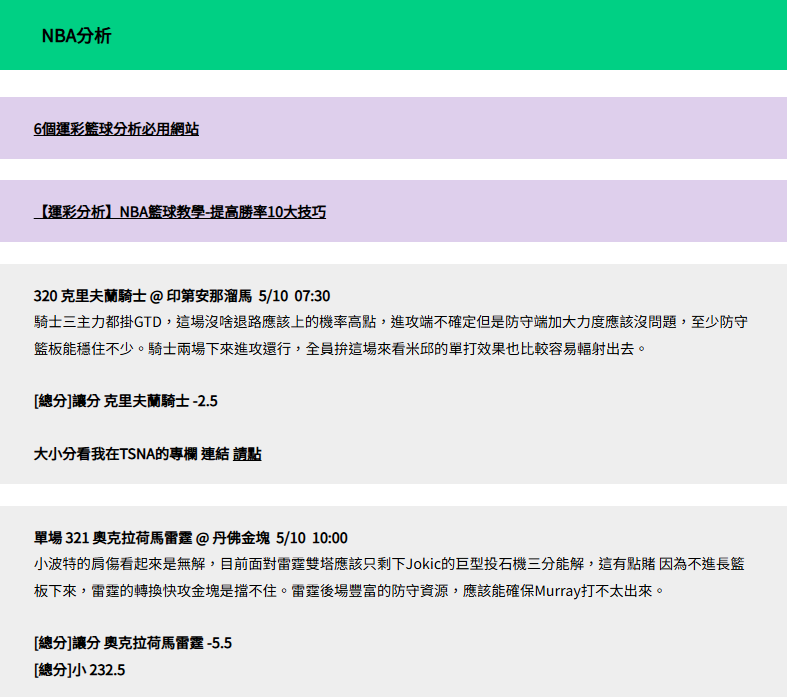
Task: Click the sentence starting 騎士三主力都掛GTD
Action: coord(390,322)
